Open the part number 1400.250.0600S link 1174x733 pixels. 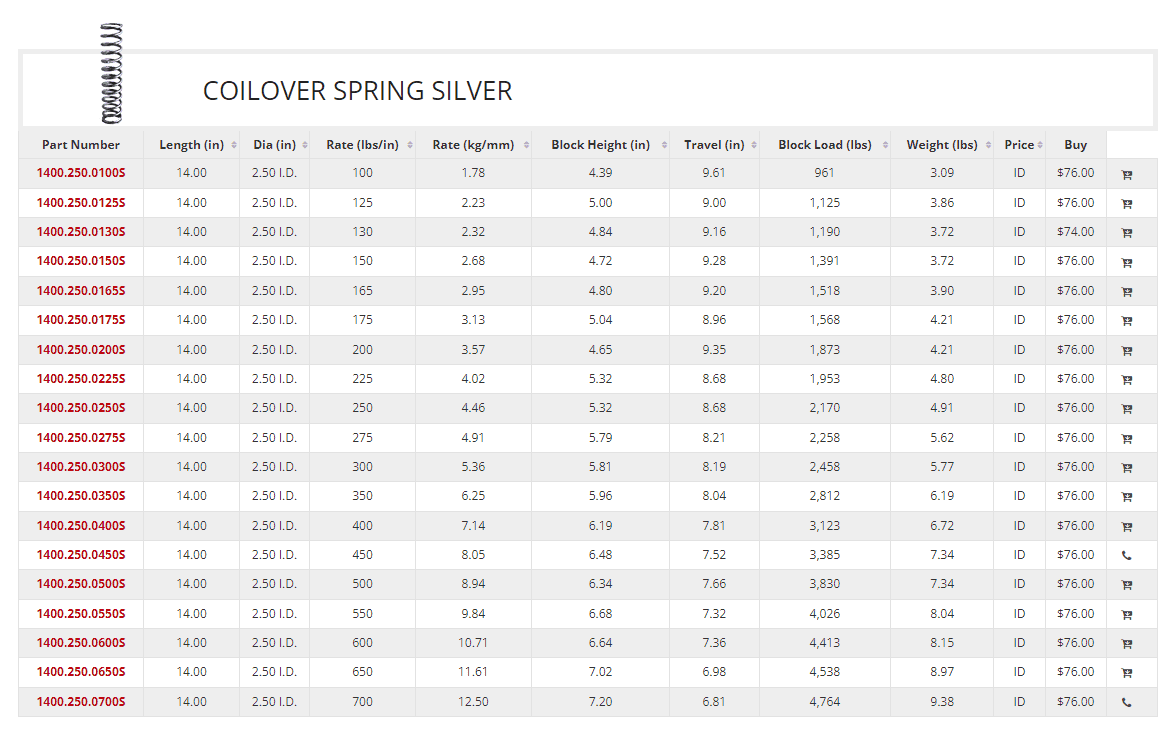[81, 642]
